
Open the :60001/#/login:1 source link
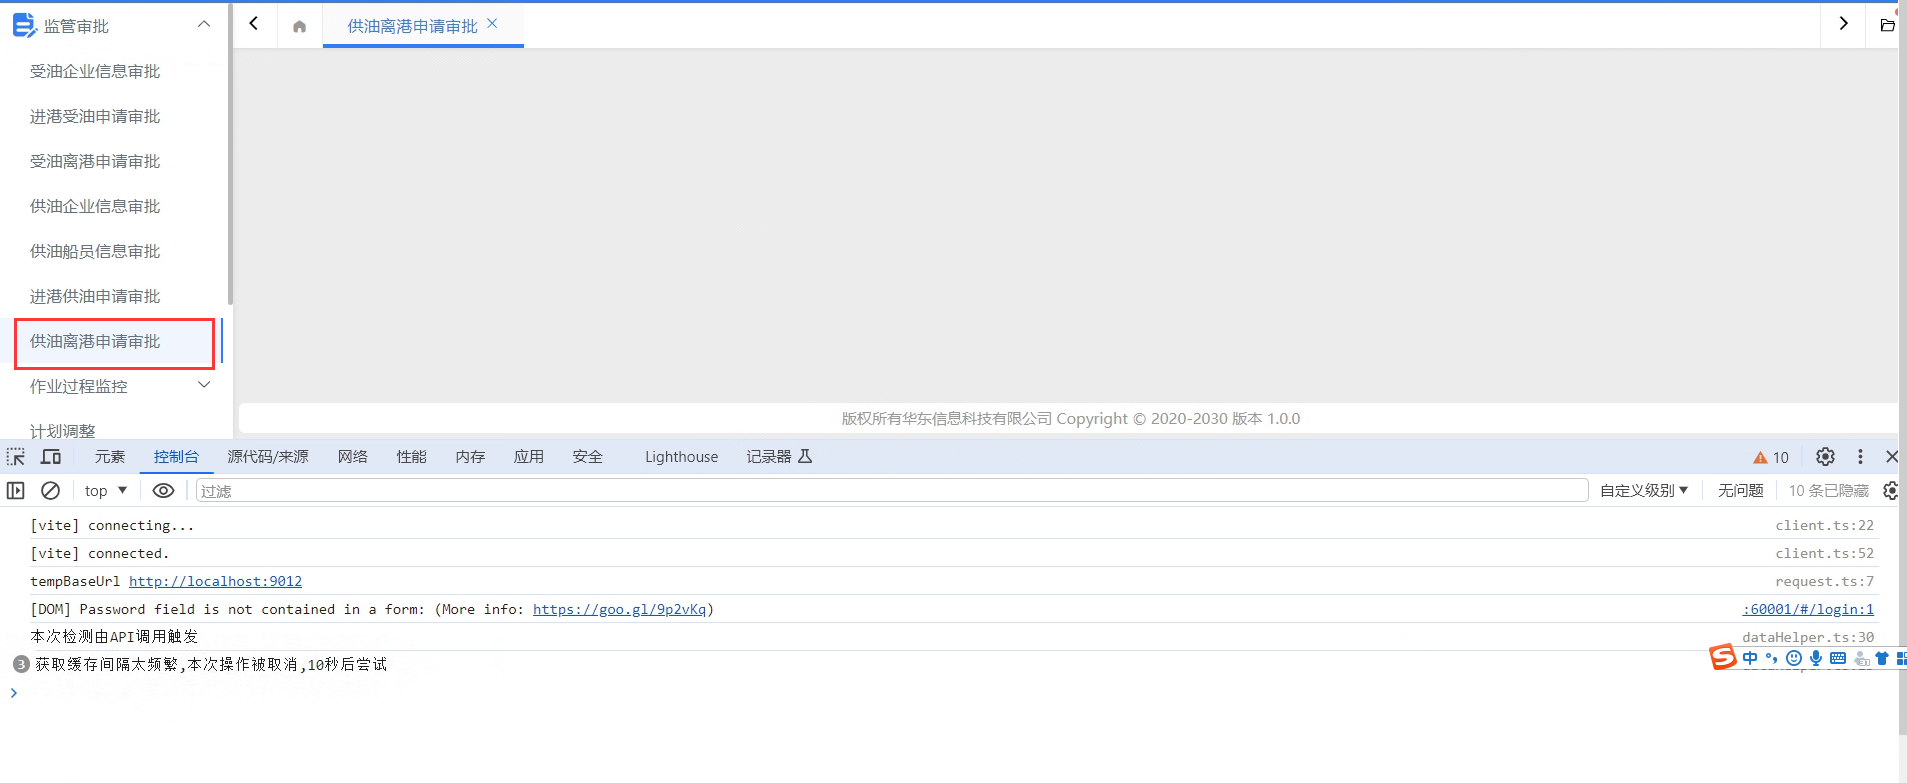click(x=1808, y=609)
